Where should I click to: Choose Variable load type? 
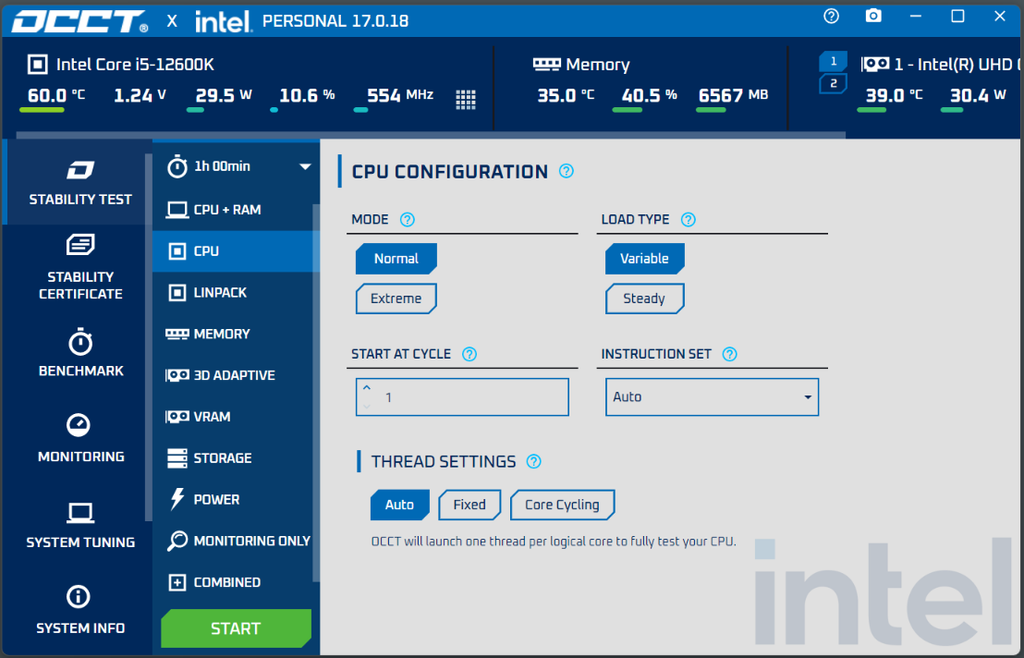[x=645, y=258]
